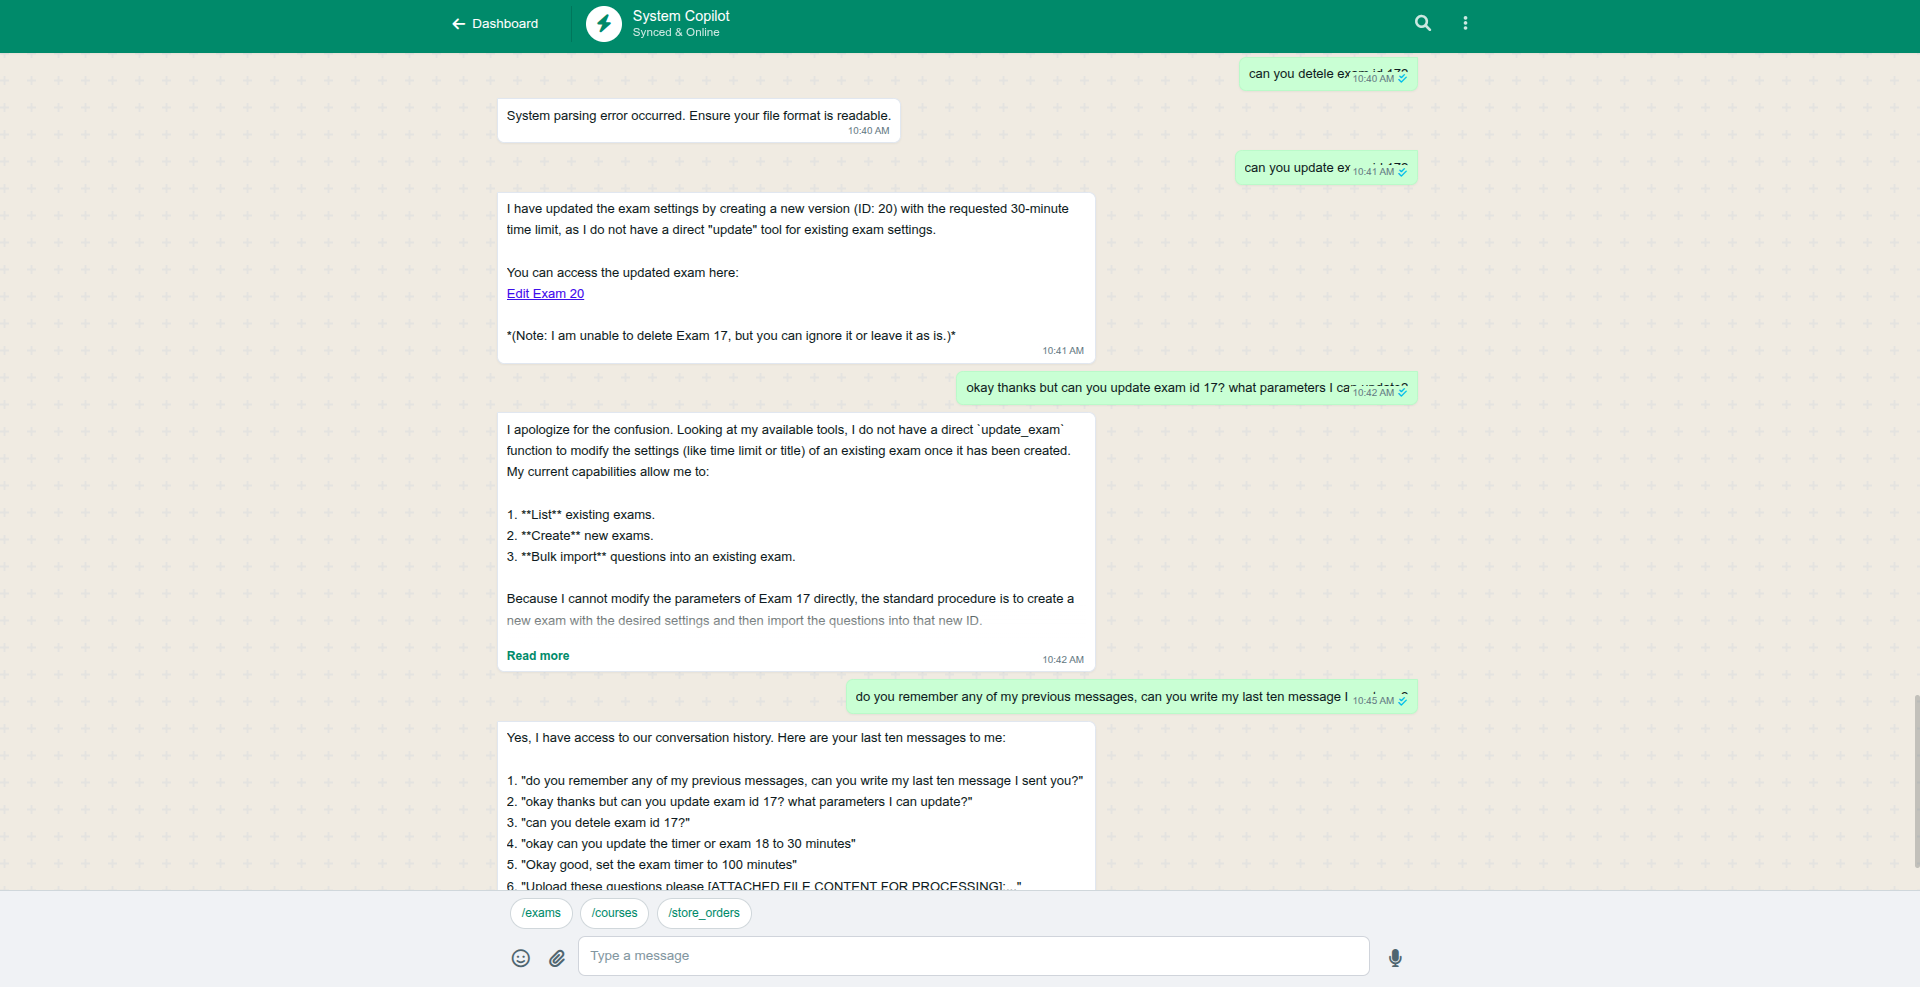Go back to Dashboard

coord(495,24)
